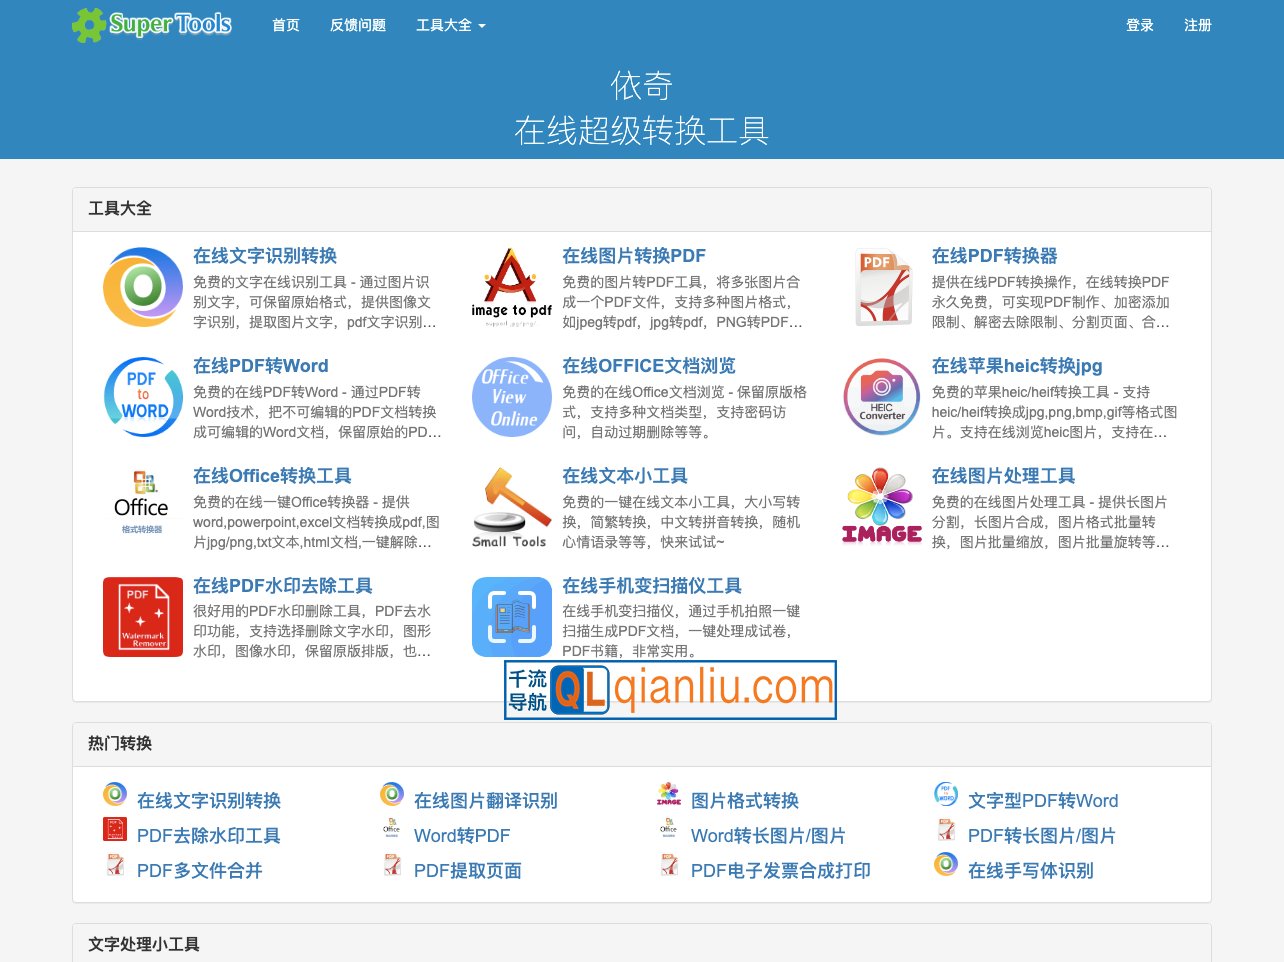1284x962 pixels.
Task: Expand the 工具大全 navigation dropdown
Action: pos(450,26)
